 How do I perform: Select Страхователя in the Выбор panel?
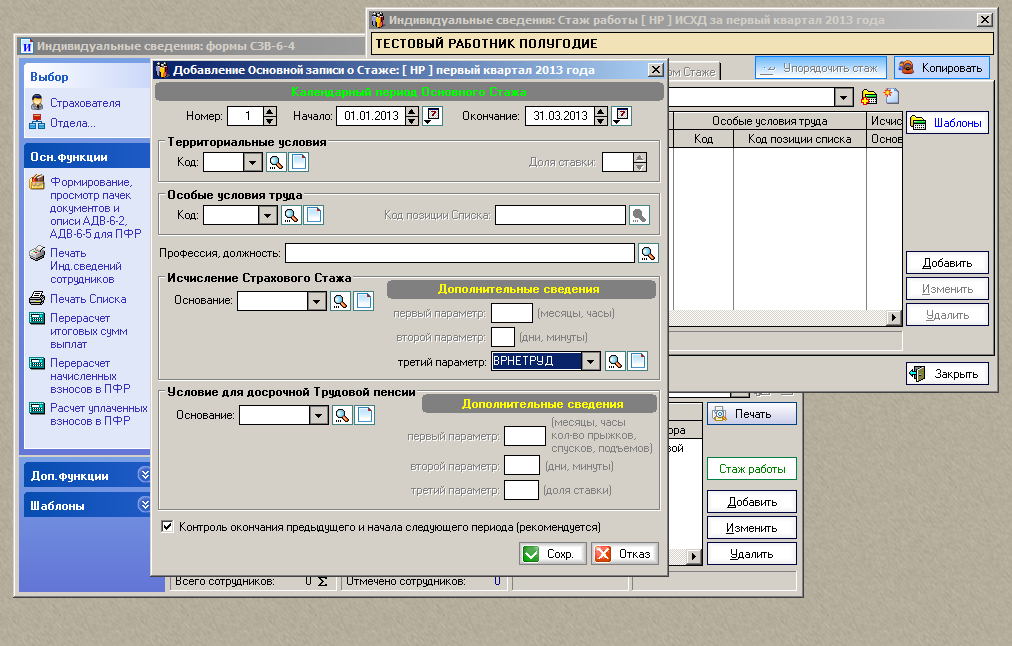pyautogui.click(x=85, y=103)
